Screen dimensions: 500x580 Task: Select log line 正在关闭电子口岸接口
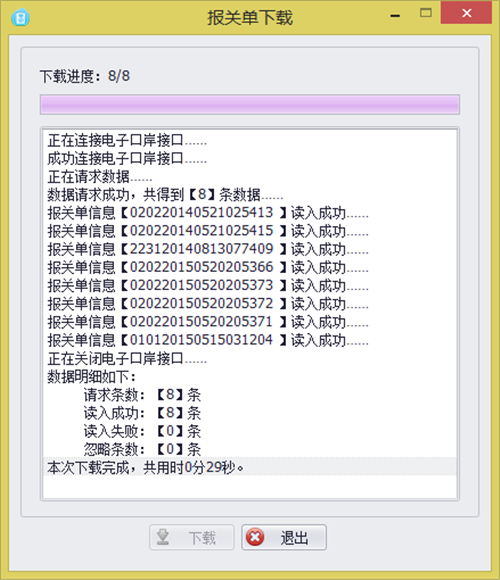(127, 358)
